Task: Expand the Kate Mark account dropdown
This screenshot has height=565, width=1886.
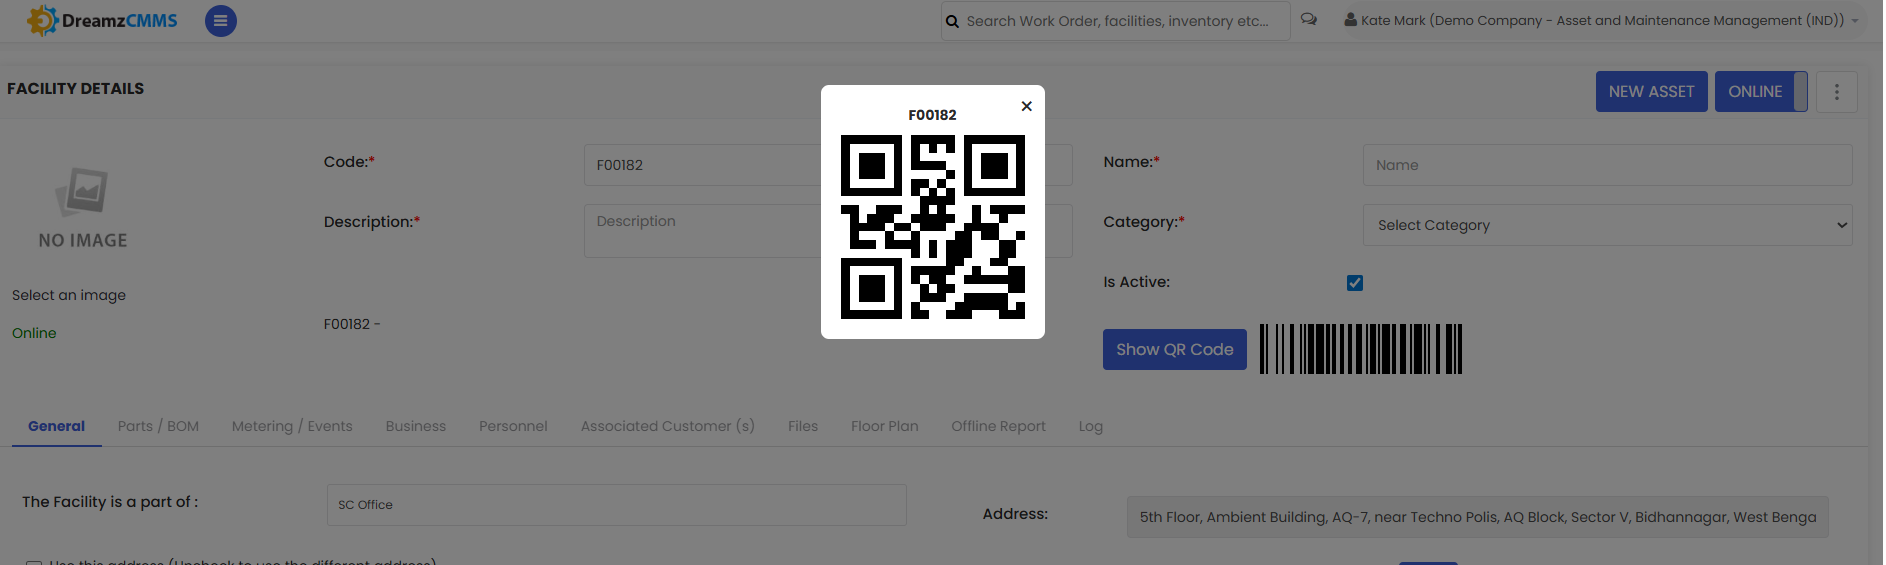Action: 1855,21
